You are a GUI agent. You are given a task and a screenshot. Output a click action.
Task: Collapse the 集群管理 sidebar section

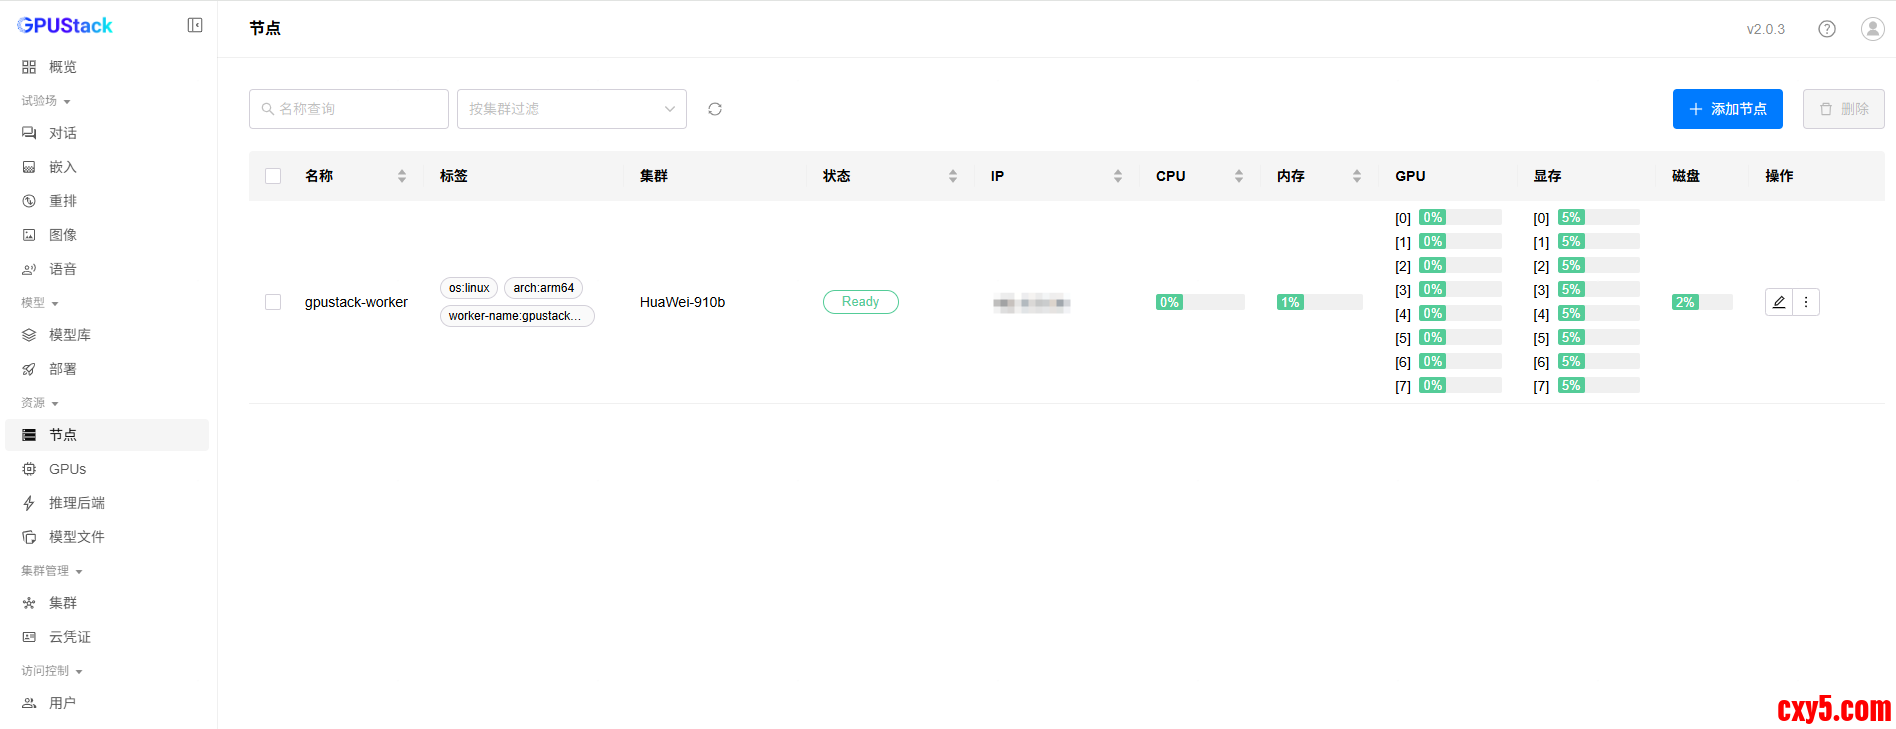pos(52,571)
